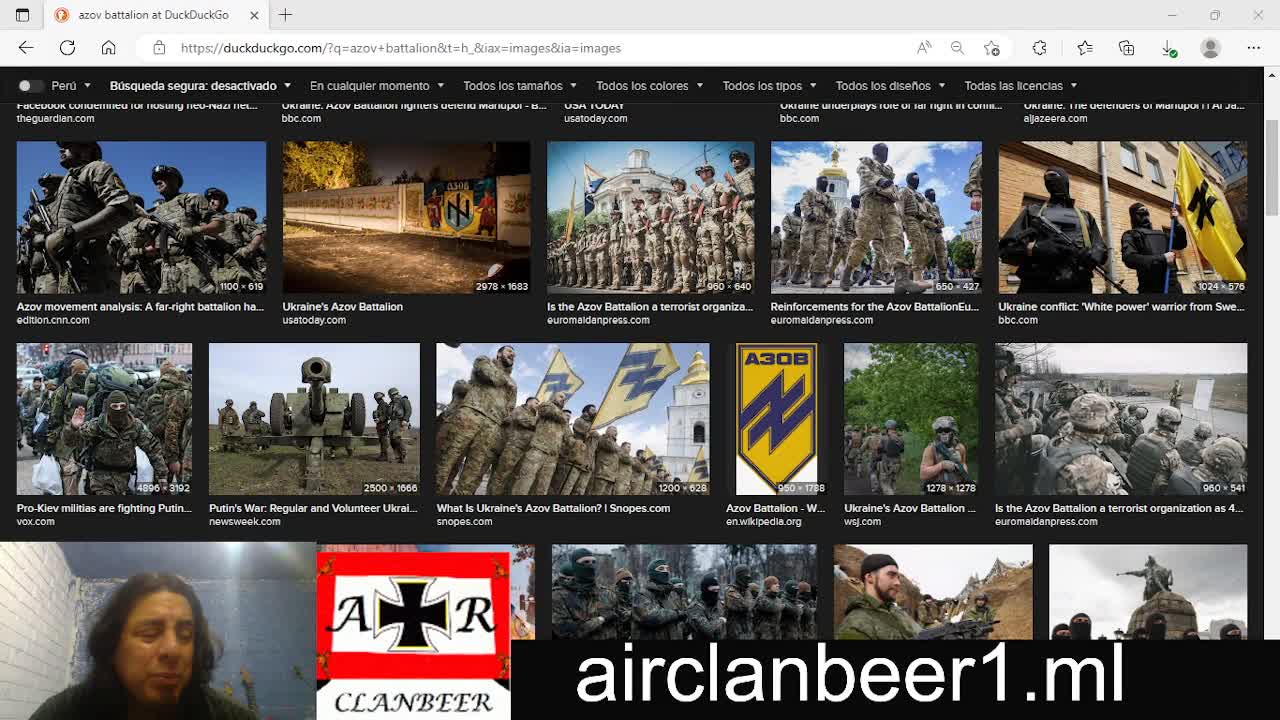The width and height of the screenshot is (1280, 720).
Task: Open Búsqueda segura: desactivado dropdown
Action: pos(200,86)
